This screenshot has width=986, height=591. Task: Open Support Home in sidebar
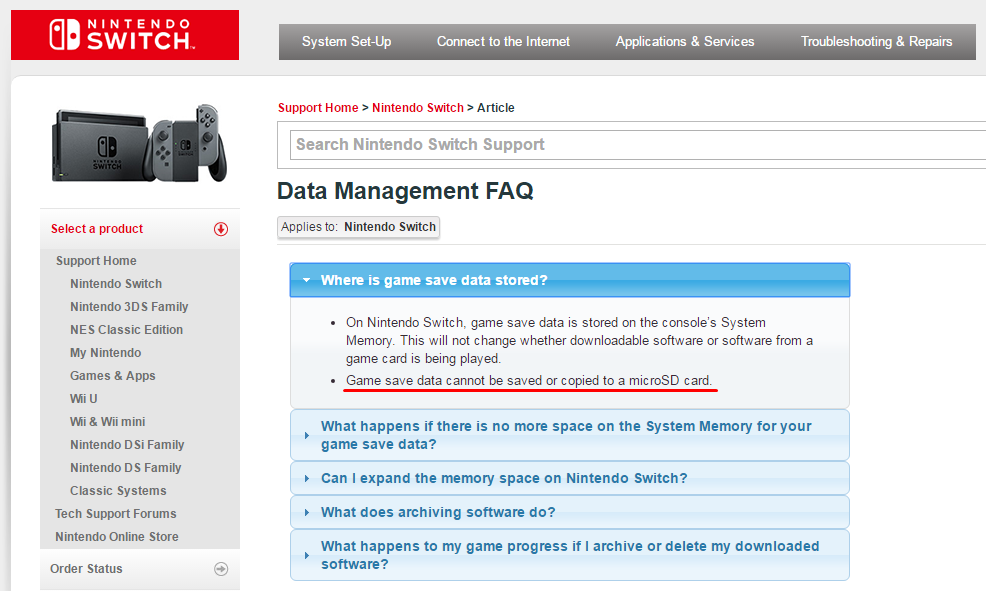click(x=96, y=260)
